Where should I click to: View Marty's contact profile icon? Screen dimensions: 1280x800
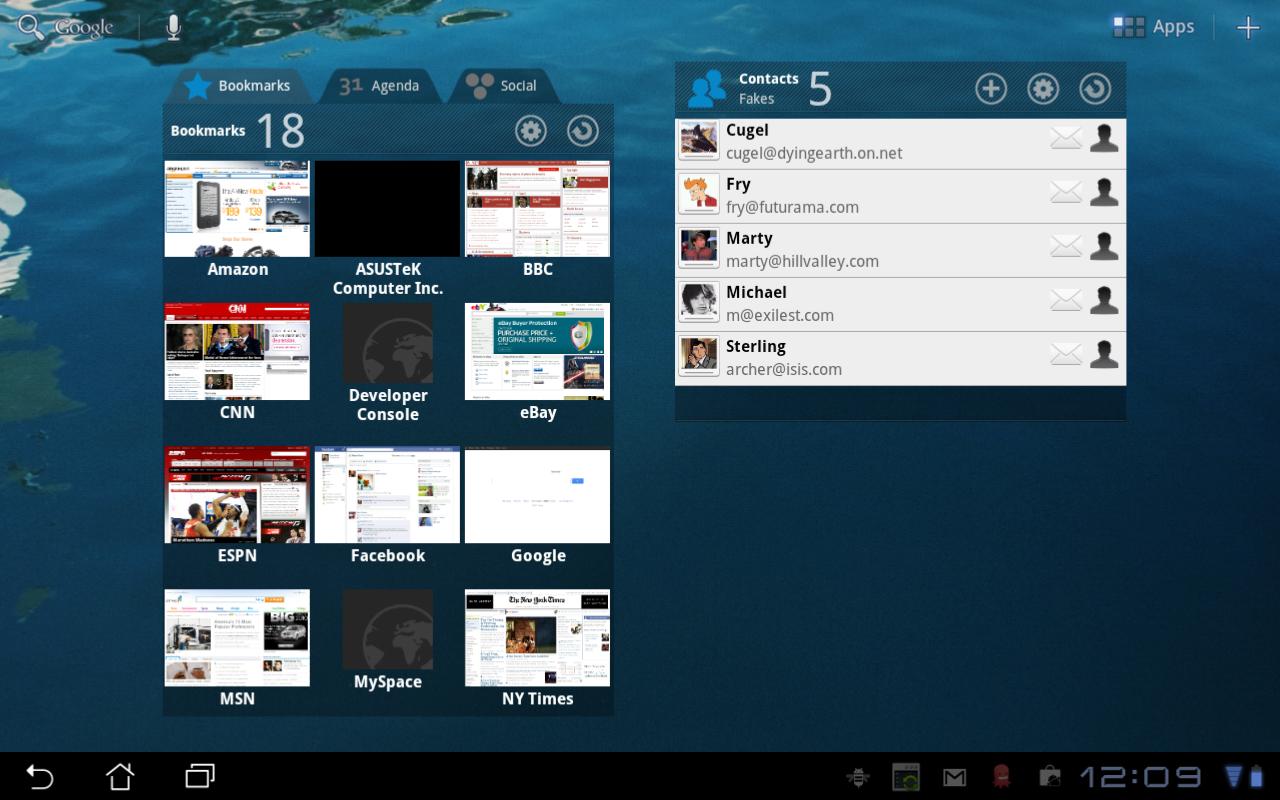(1104, 246)
